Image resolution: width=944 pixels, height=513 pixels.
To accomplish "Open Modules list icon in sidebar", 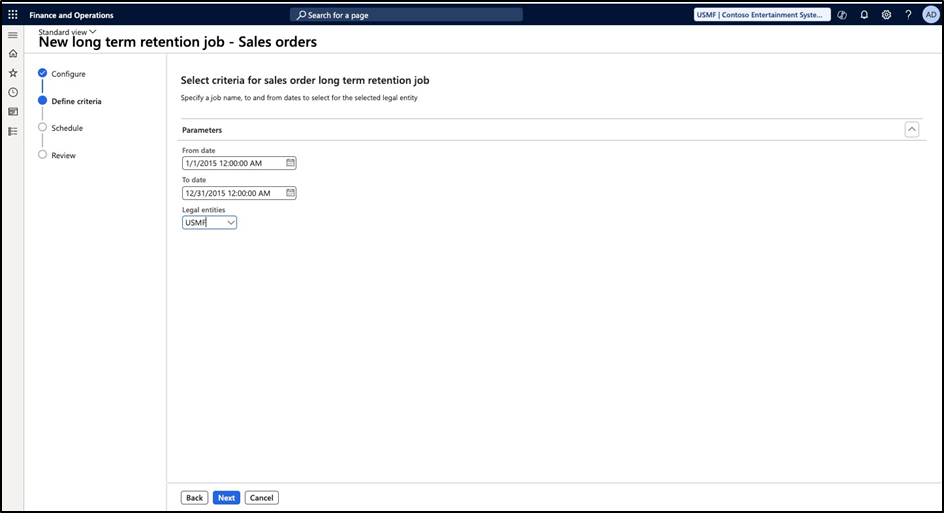I will [13, 131].
